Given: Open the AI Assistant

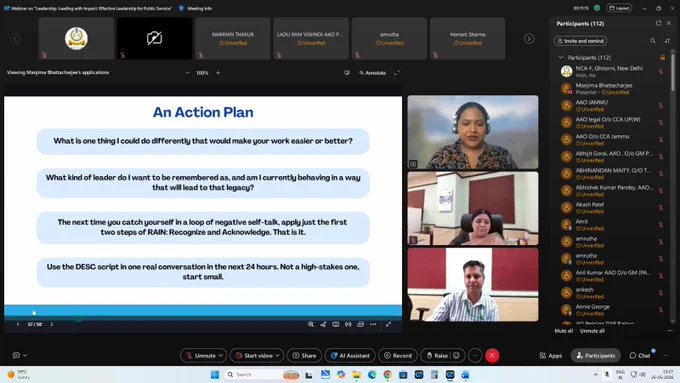Looking at the screenshot, I should 350,355.
